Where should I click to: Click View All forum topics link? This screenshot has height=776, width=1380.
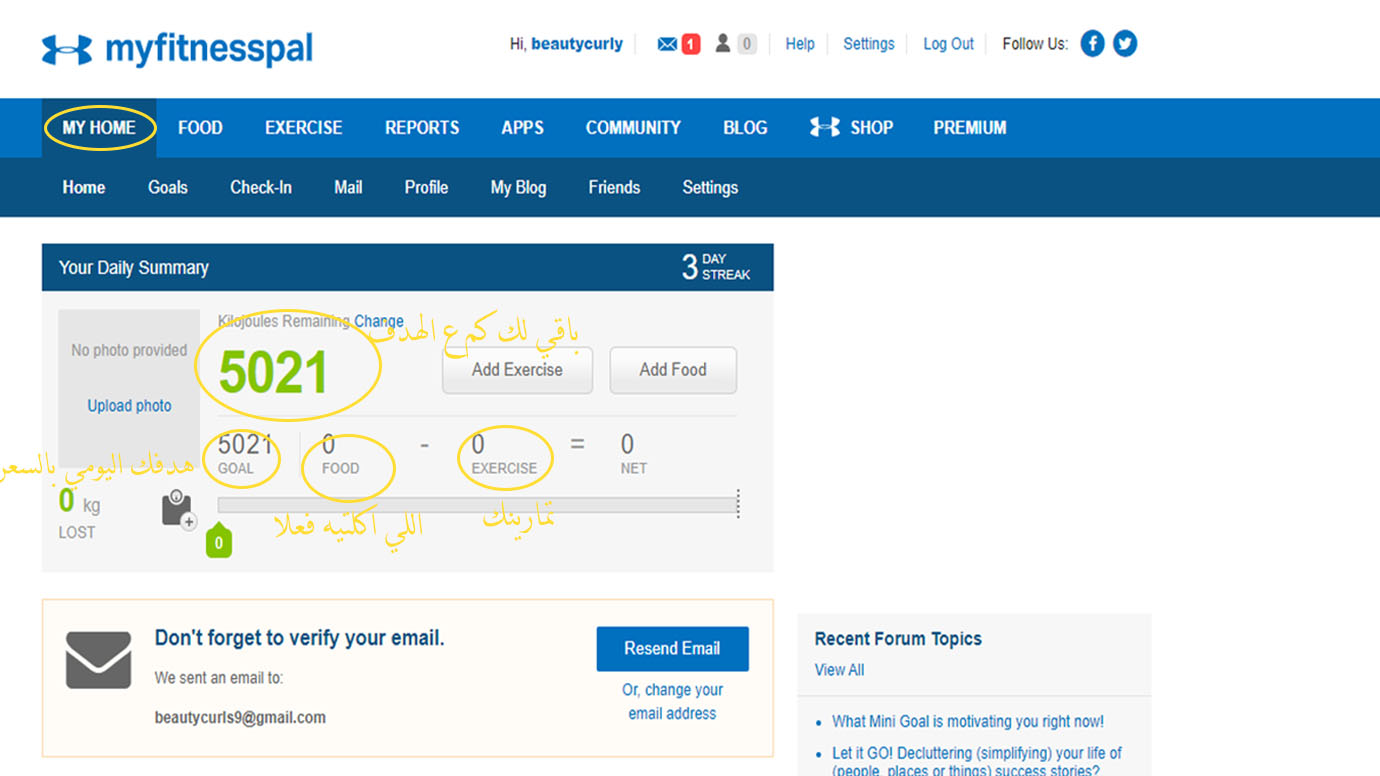pos(839,670)
